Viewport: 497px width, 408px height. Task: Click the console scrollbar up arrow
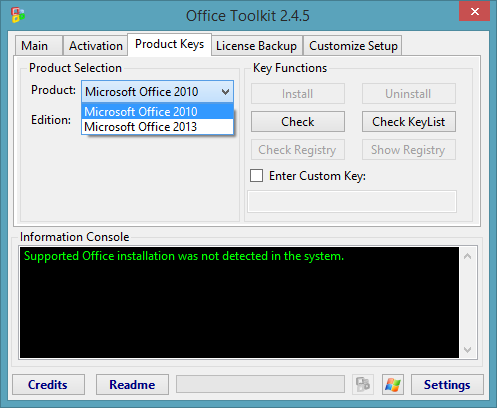[x=468, y=256]
